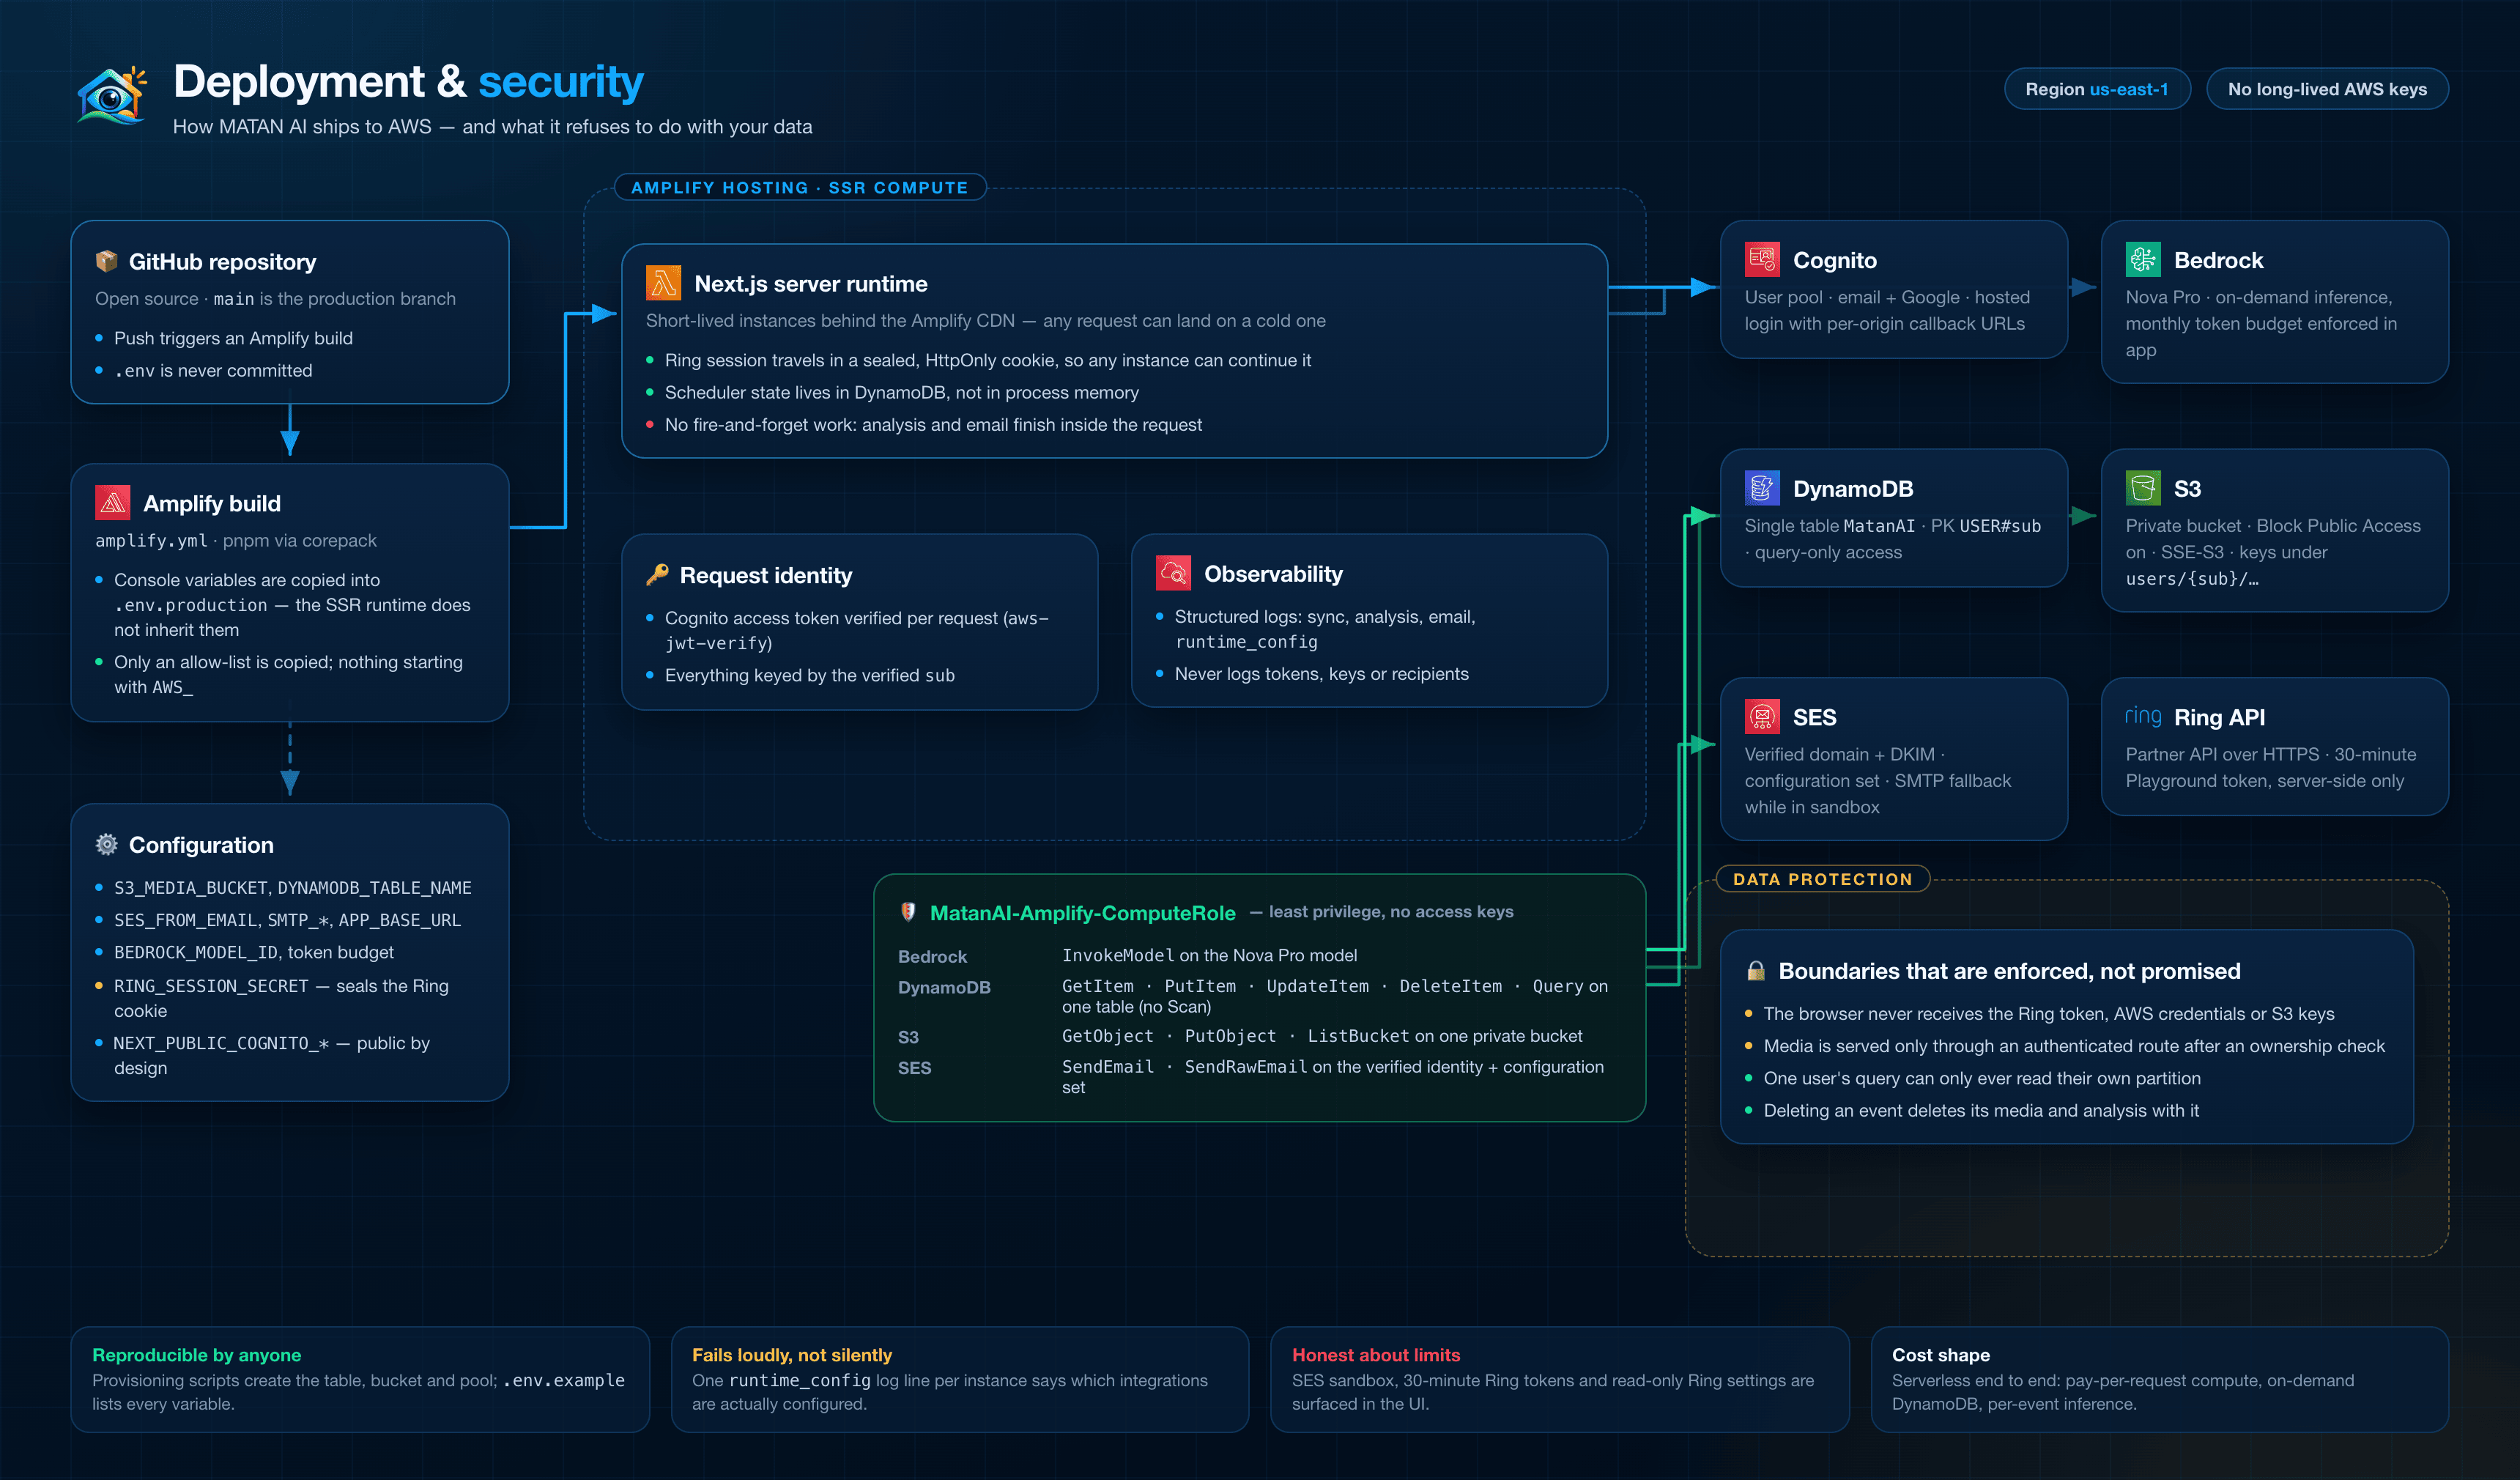The width and height of the screenshot is (2520, 1480).
Task: Click the green Bedrock icon
Action: tap(2143, 259)
